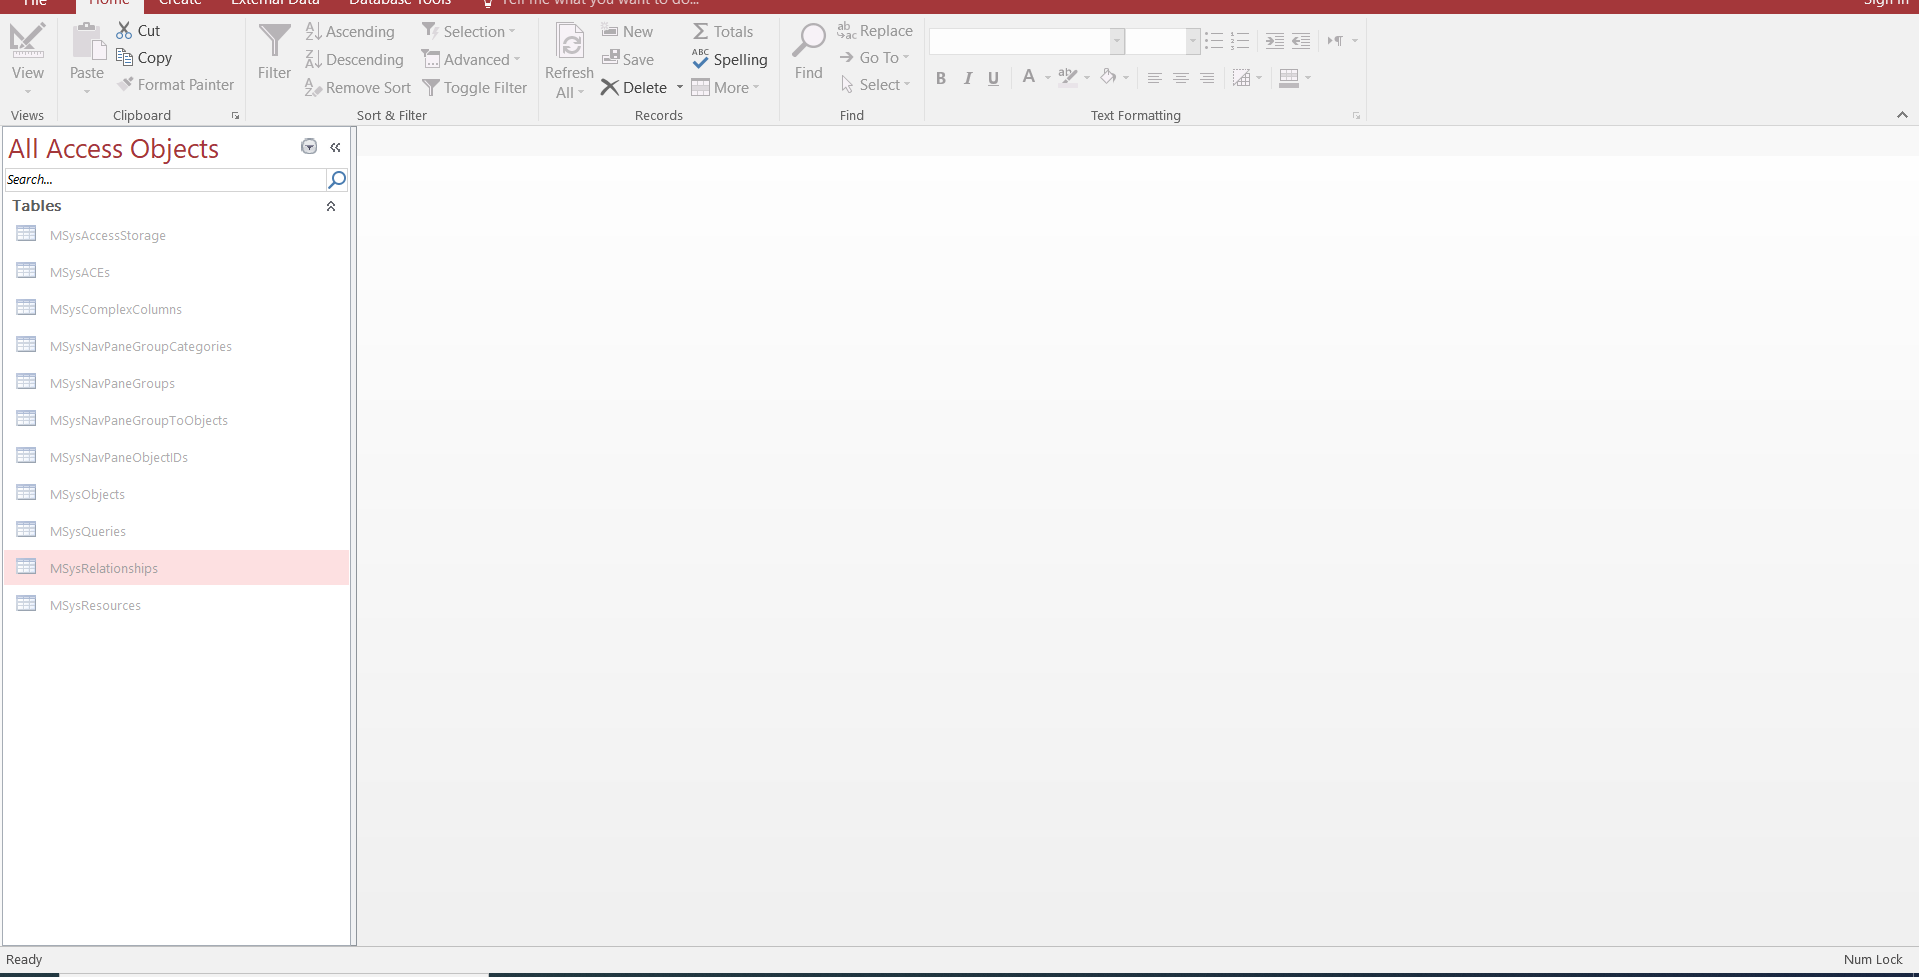Viewport: 1919px width, 977px height.
Task: Click the Find magnifier icon
Action: pyautogui.click(x=809, y=41)
